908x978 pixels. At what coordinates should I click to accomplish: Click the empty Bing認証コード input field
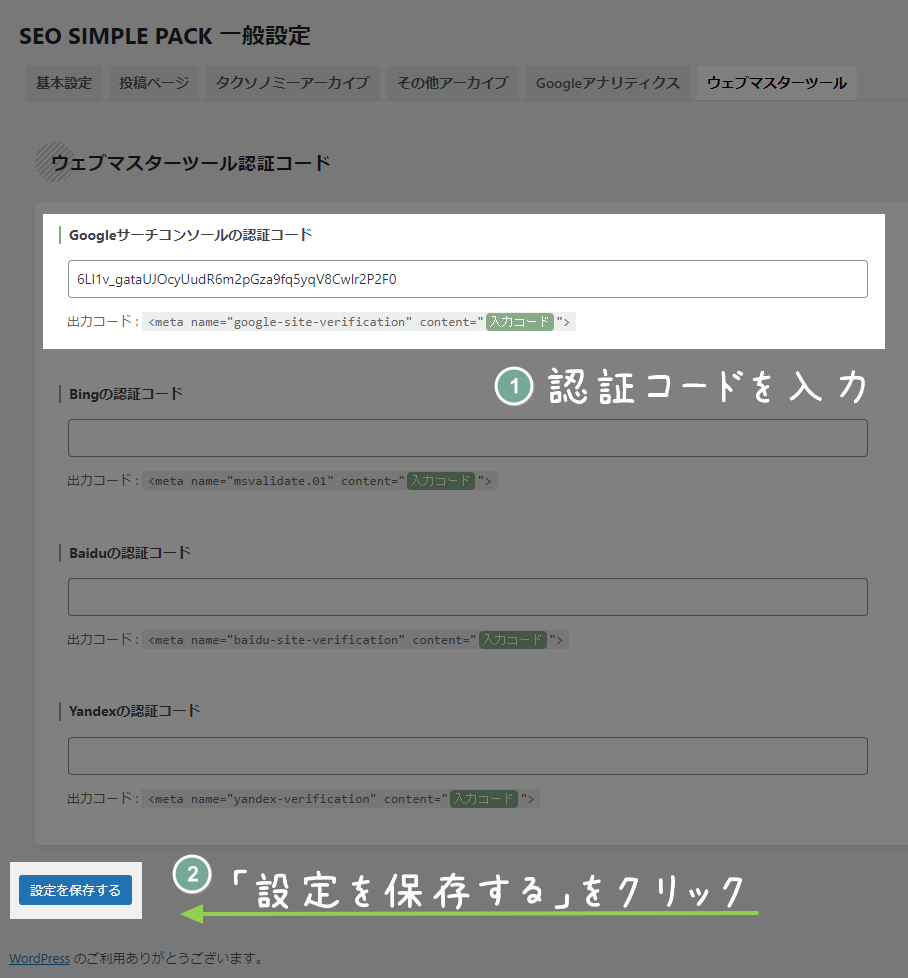466,438
